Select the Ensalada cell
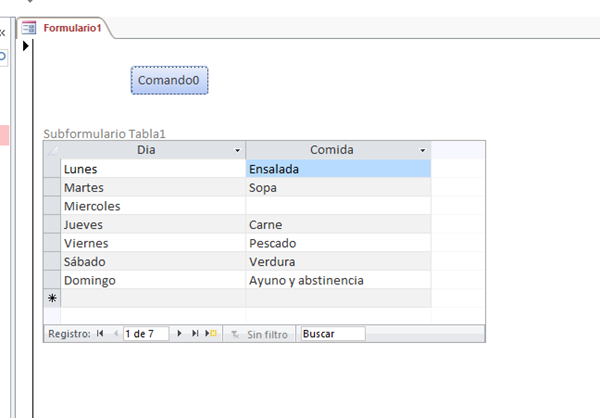 coord(338,169)
